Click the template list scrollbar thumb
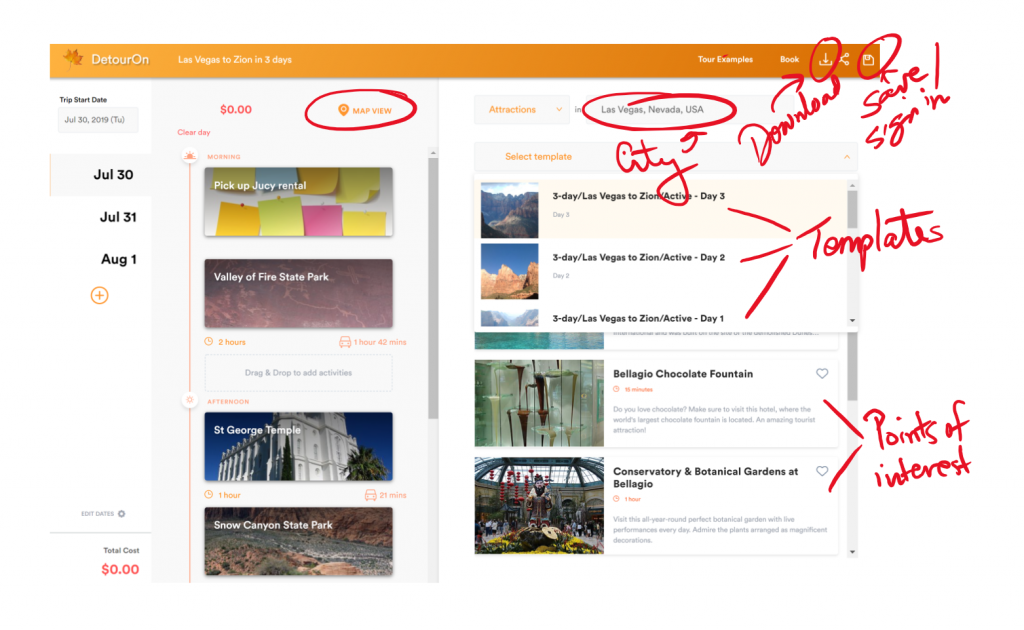Screen dimensions: 1024x630 [x=852, y=209]
